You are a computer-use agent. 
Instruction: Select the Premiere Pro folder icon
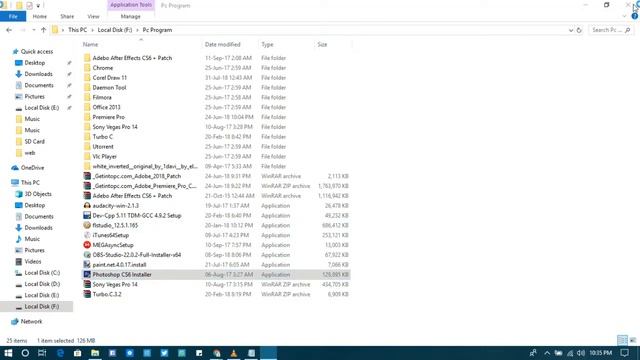click(x=87, y=117)
